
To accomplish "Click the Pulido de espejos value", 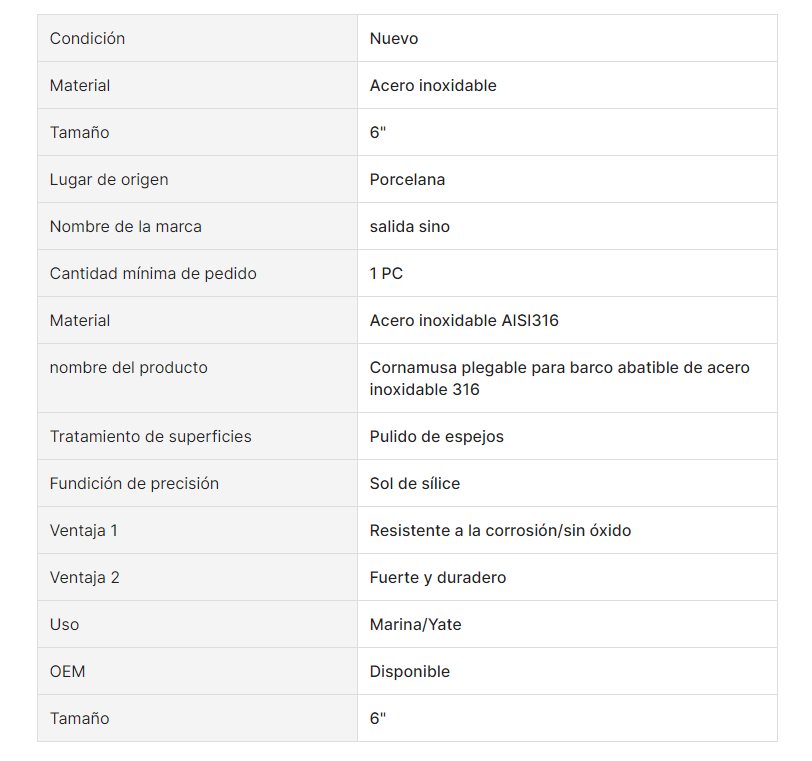I will [437, 436].
